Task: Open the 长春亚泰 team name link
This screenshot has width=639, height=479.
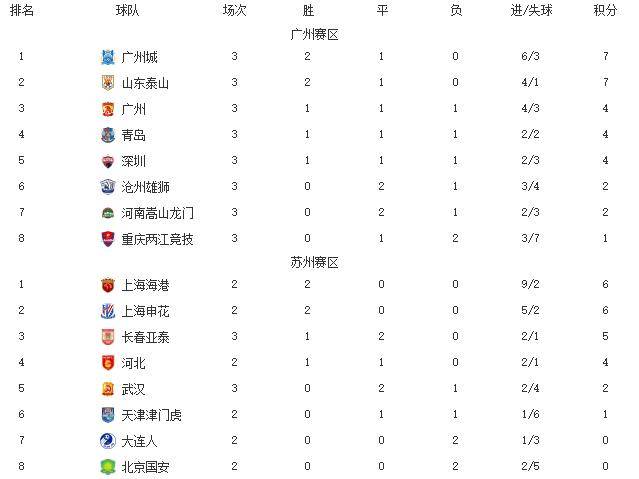Action: click(145, 338)
